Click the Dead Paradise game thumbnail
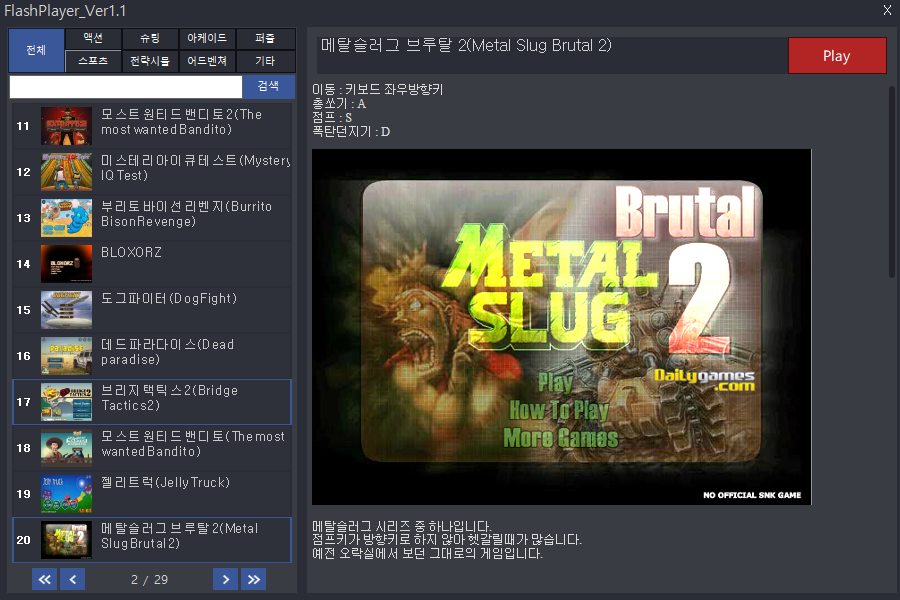This screenshot has width=900, height=600. [x=67, y=355]
